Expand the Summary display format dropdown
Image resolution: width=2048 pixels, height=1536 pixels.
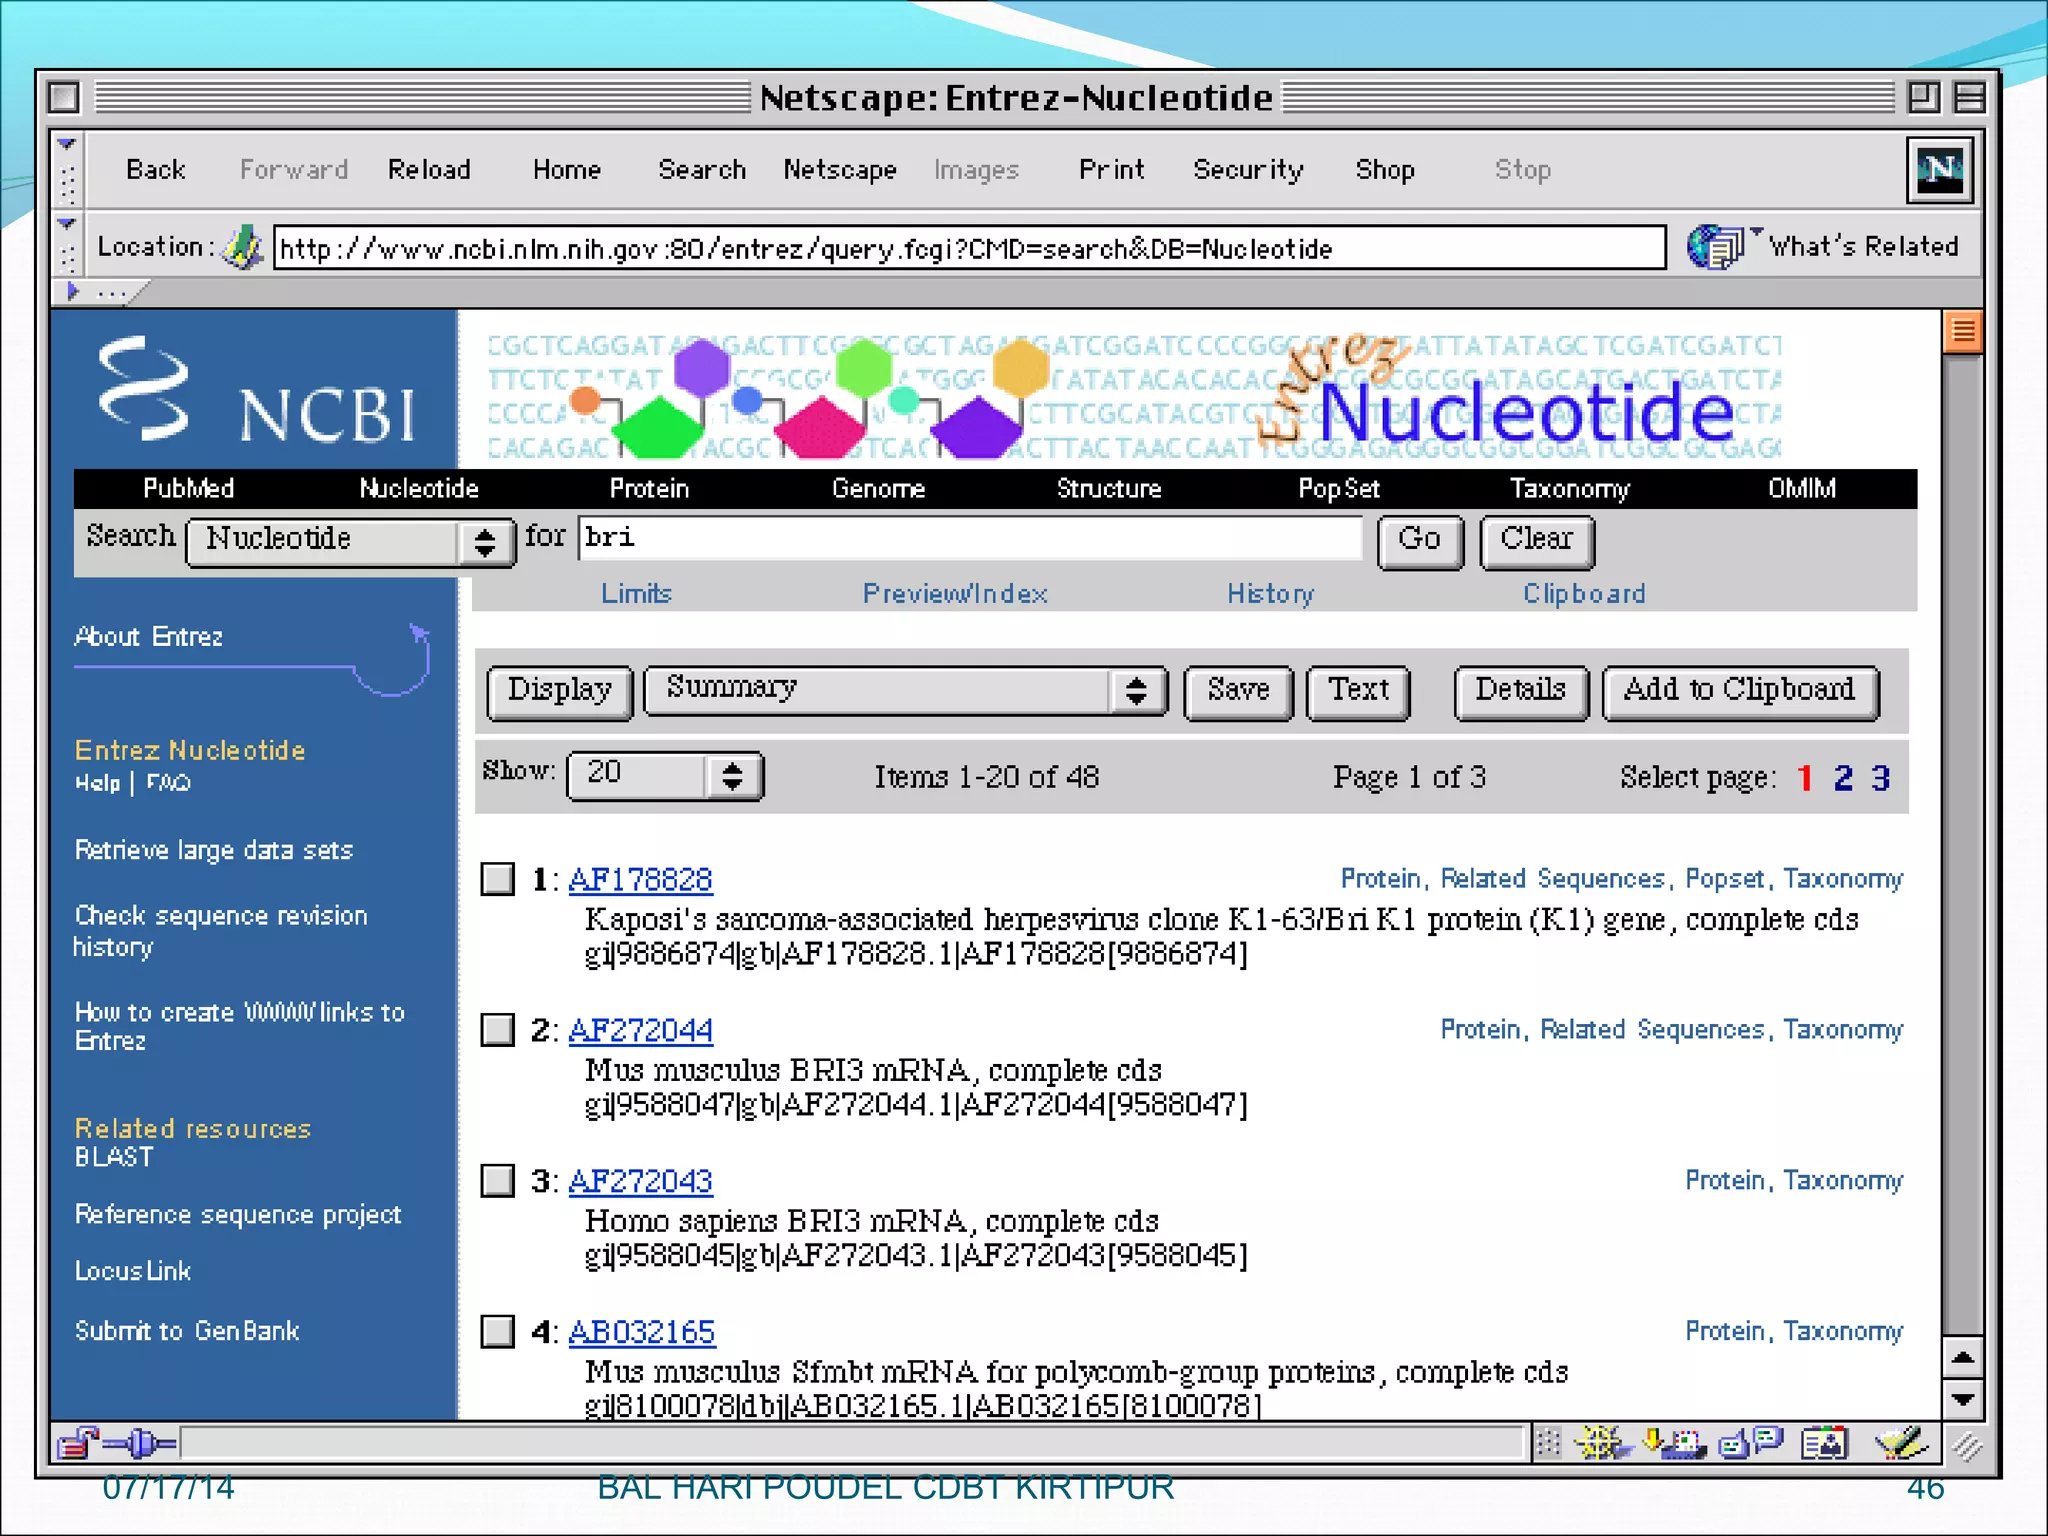click(905, 690)
